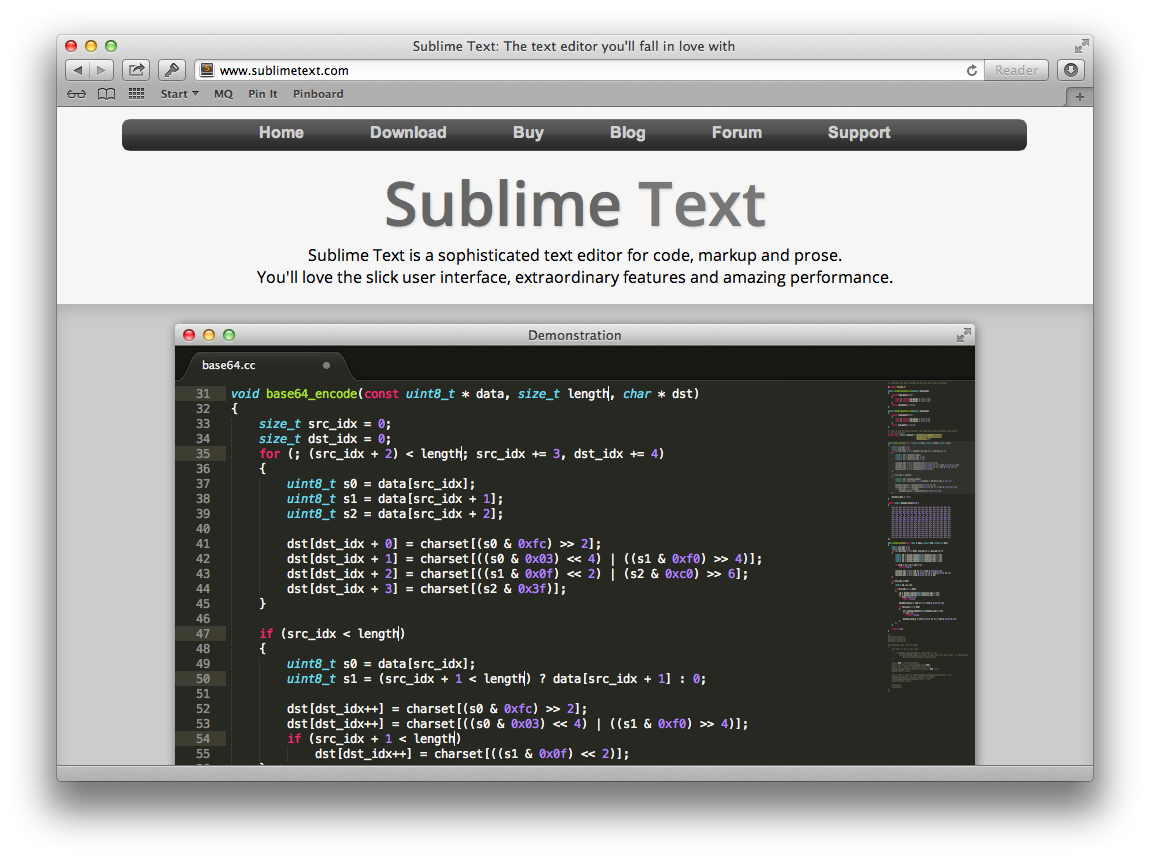Screen dimensions: 1150x860
Task: Click the Sublime Text favicon in address bar
Action: (x=208, y=70)
